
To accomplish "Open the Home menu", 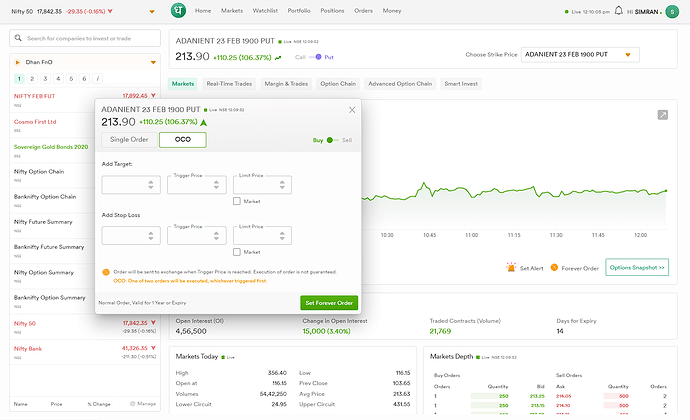I will pos(203,11).
